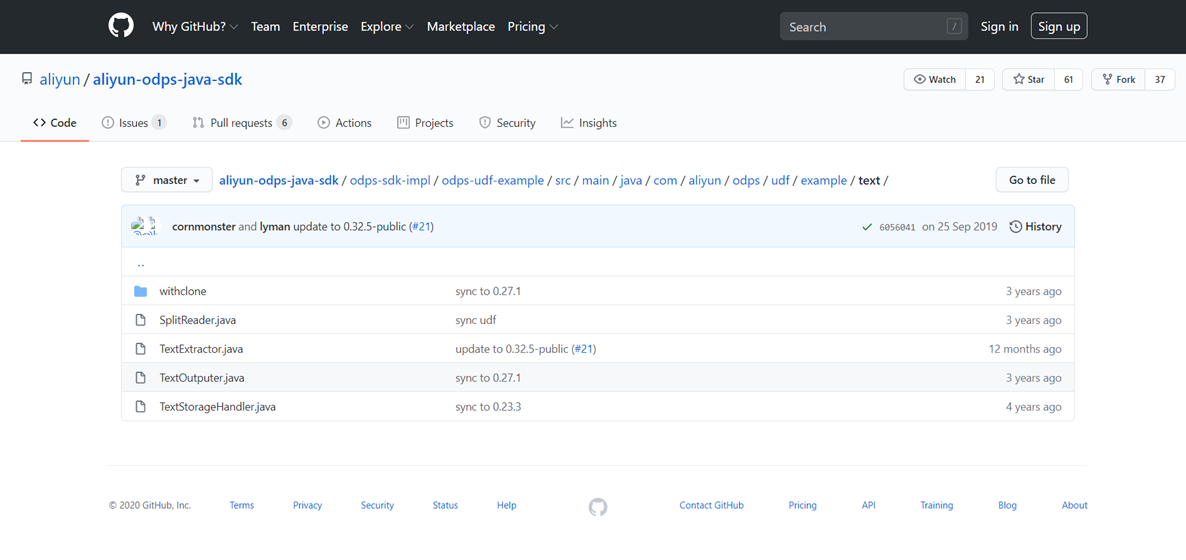
Task: Go to odps-sdk-impl in breadcrumb
Action: tap(390, 181)
